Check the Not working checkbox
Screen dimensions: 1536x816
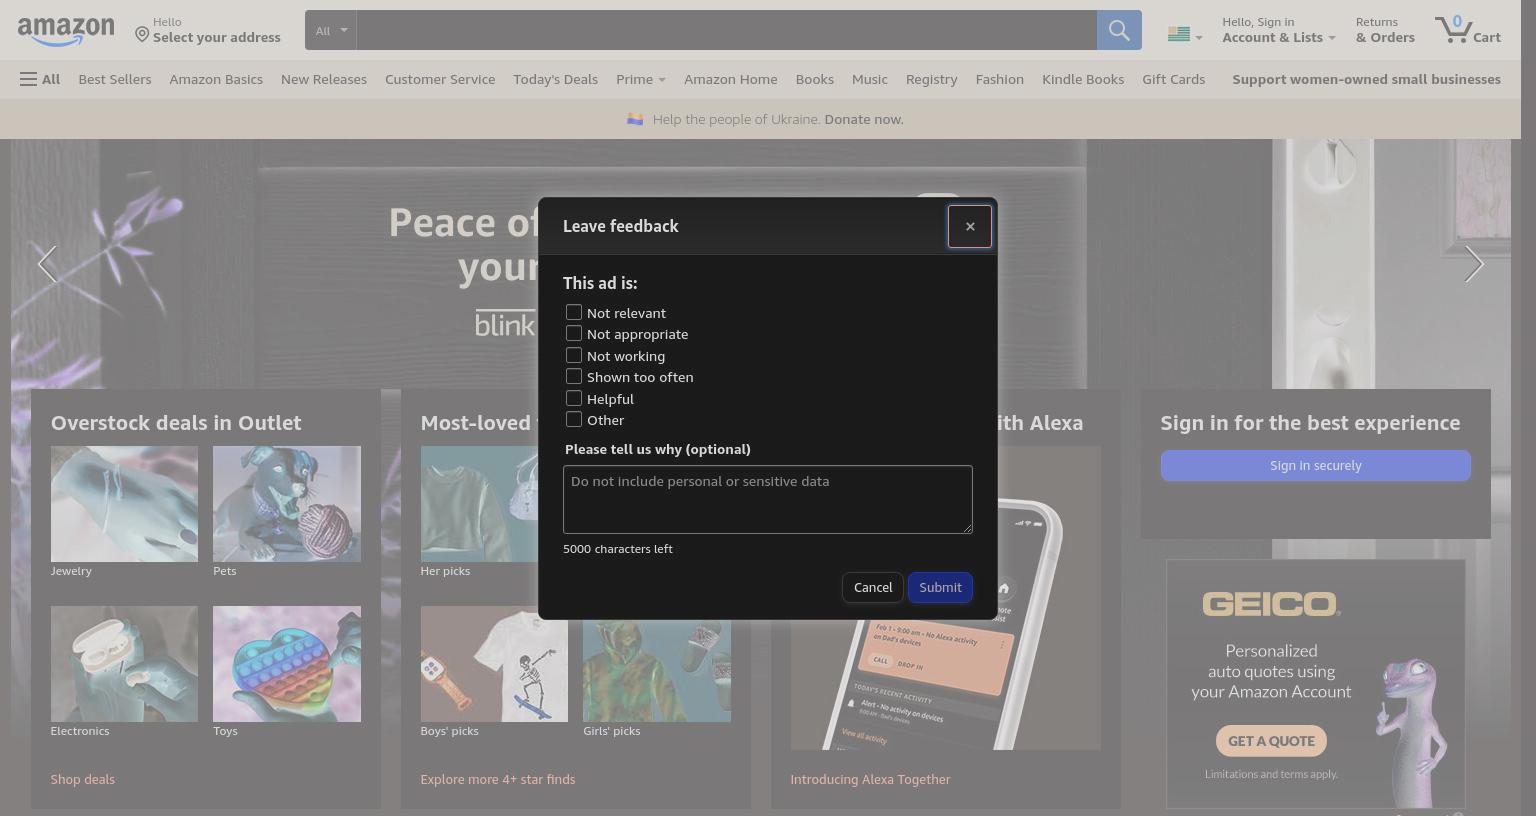[x=574, y=355]
